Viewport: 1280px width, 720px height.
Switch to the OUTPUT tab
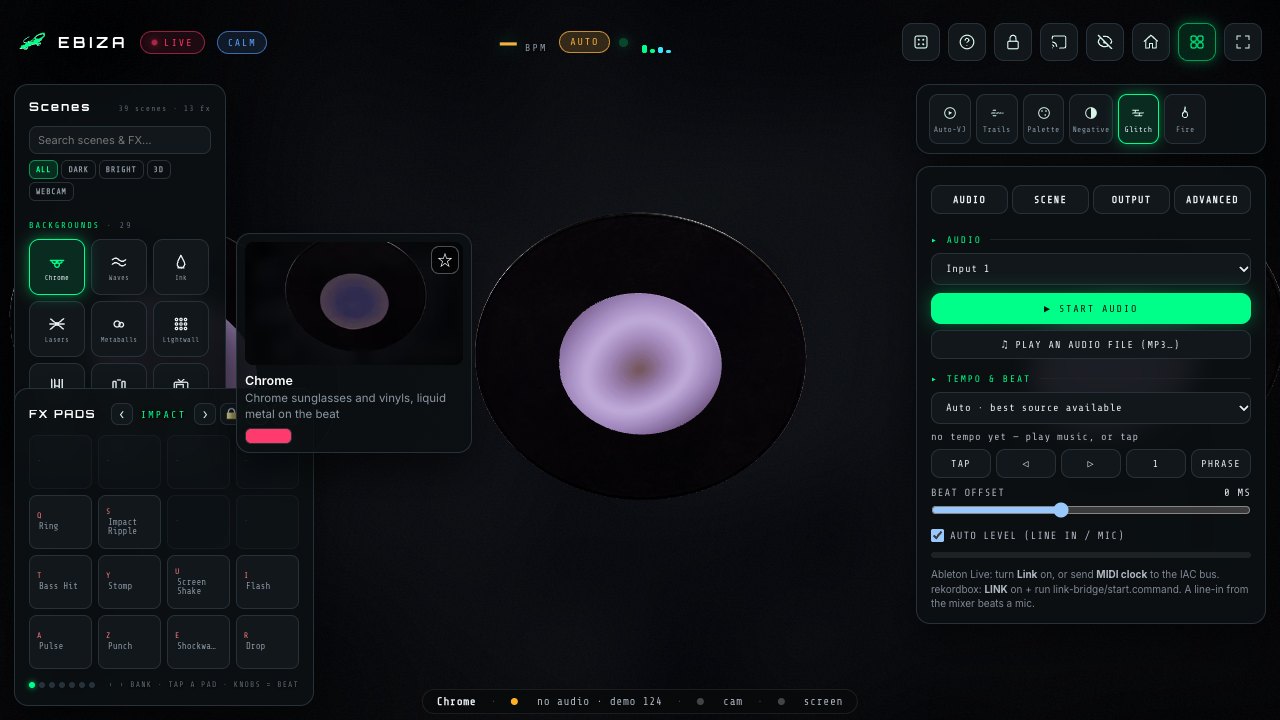(x=1131, y=199)
